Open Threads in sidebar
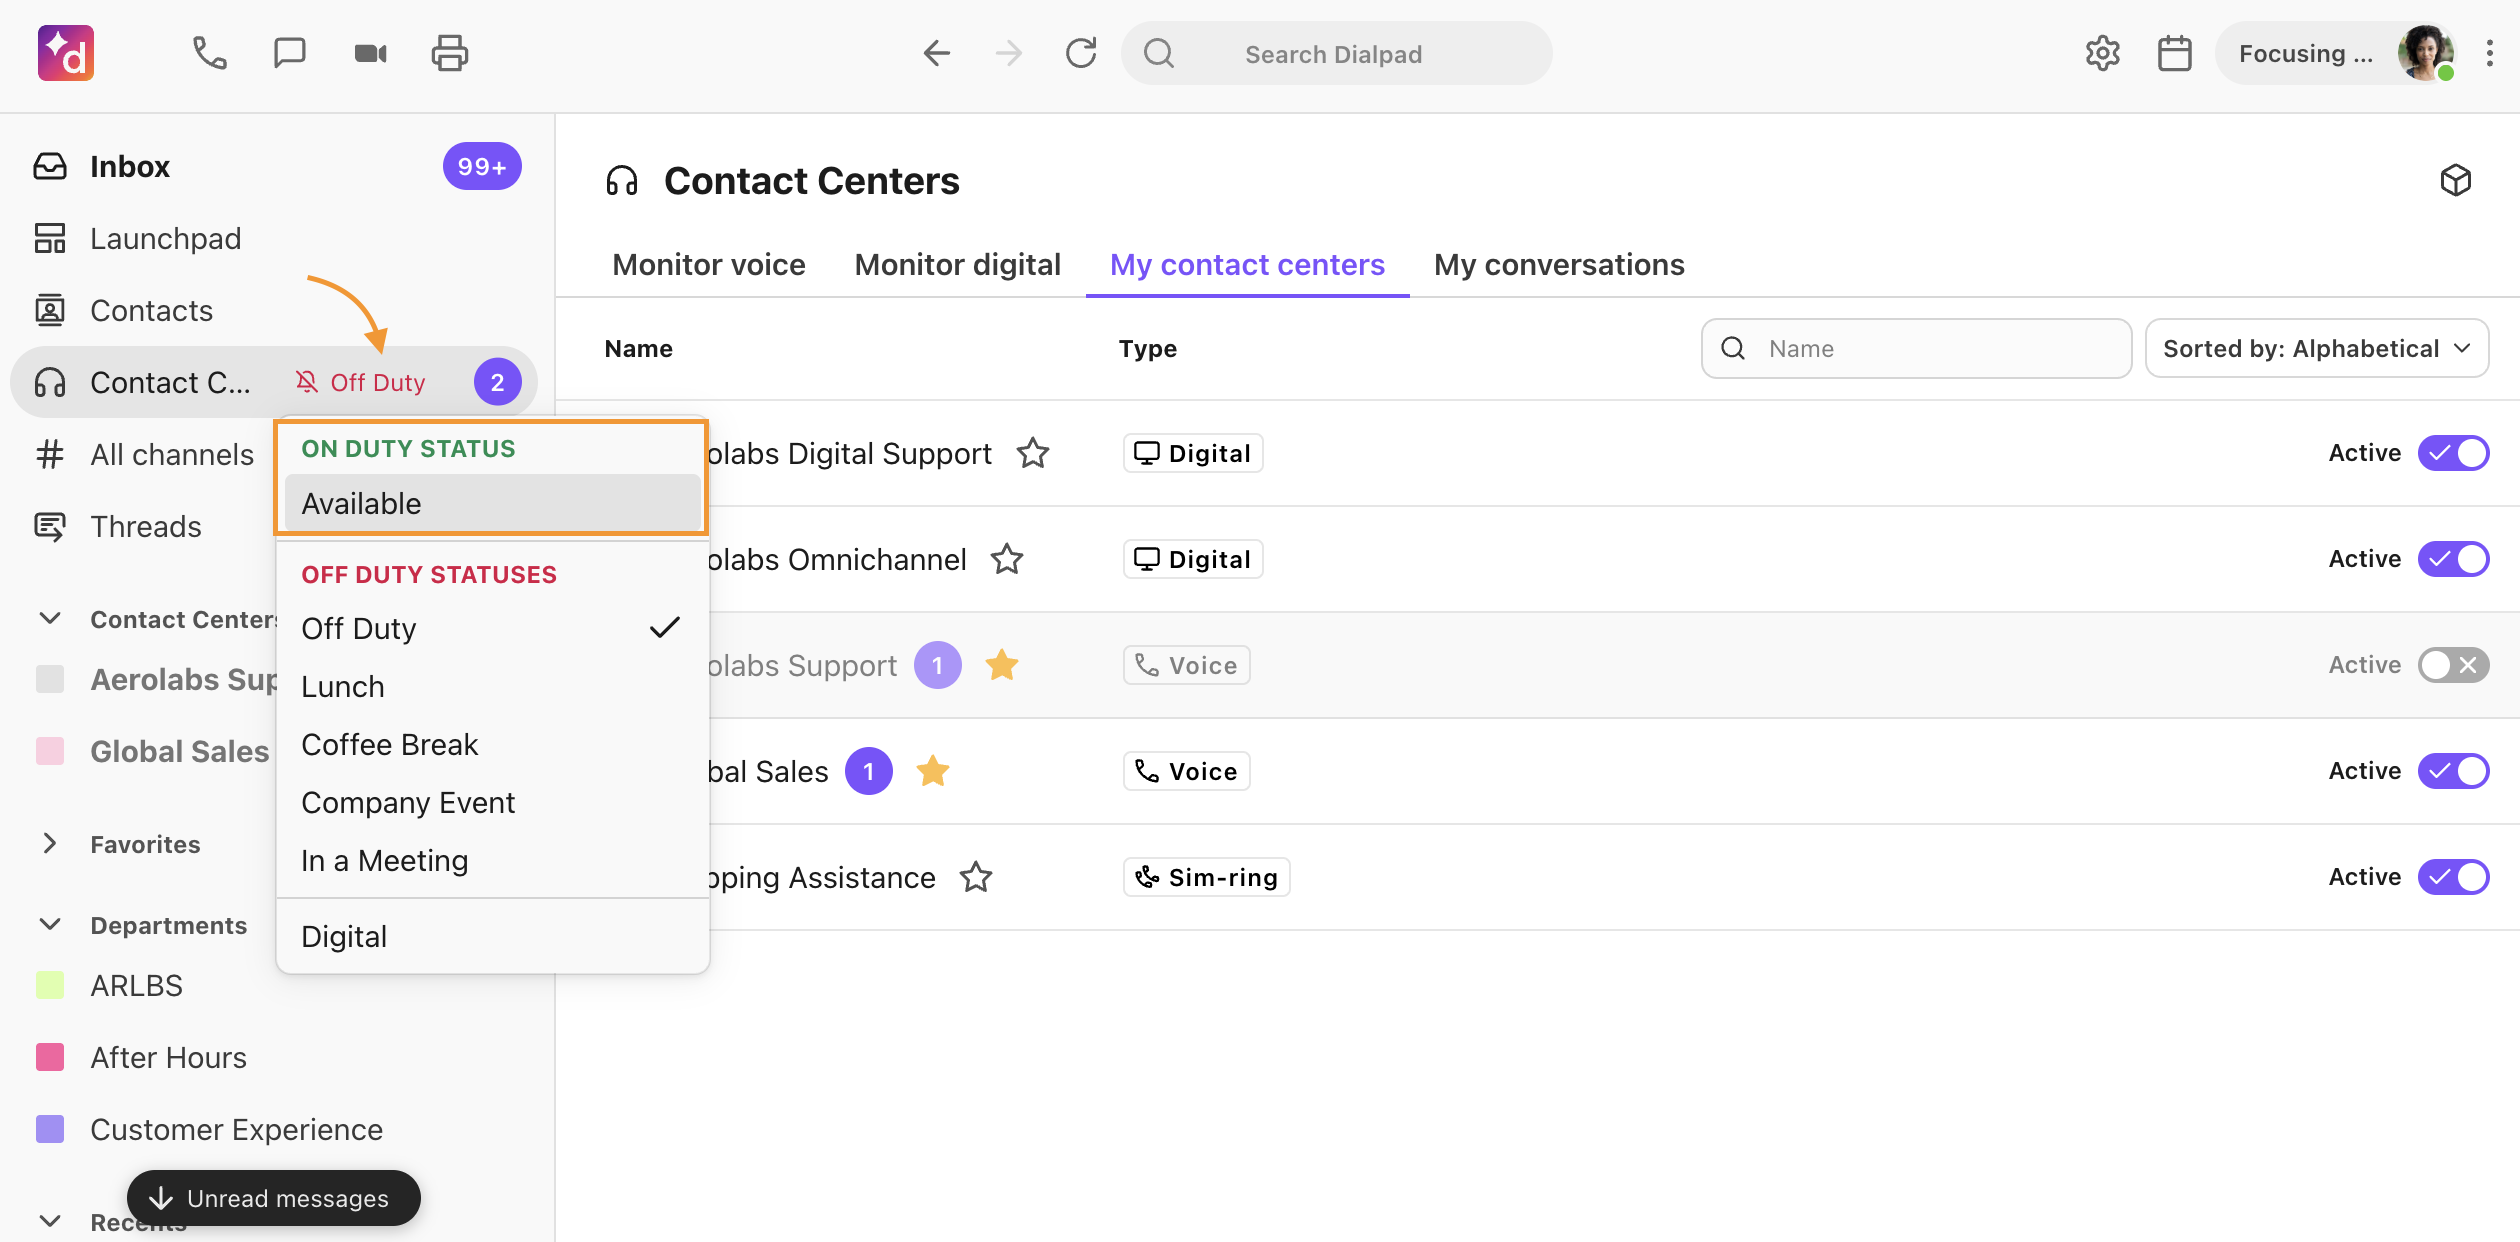 pos(144,526)
